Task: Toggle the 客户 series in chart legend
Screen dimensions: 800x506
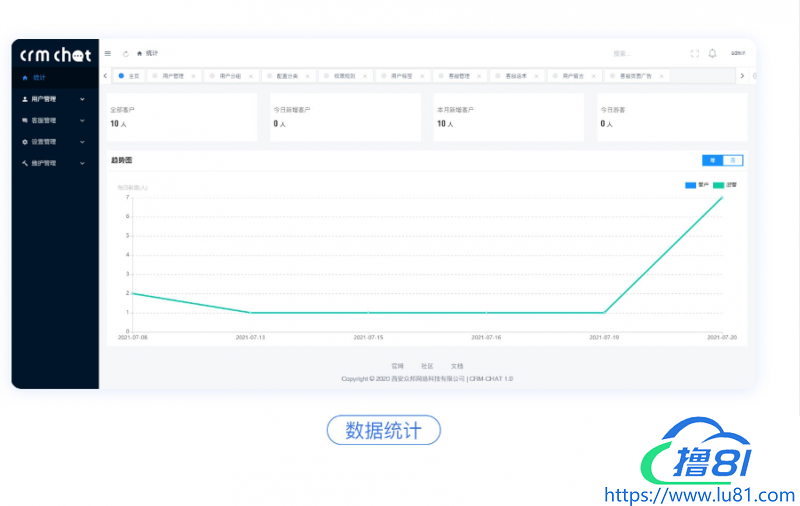Action: pos(696,185)
